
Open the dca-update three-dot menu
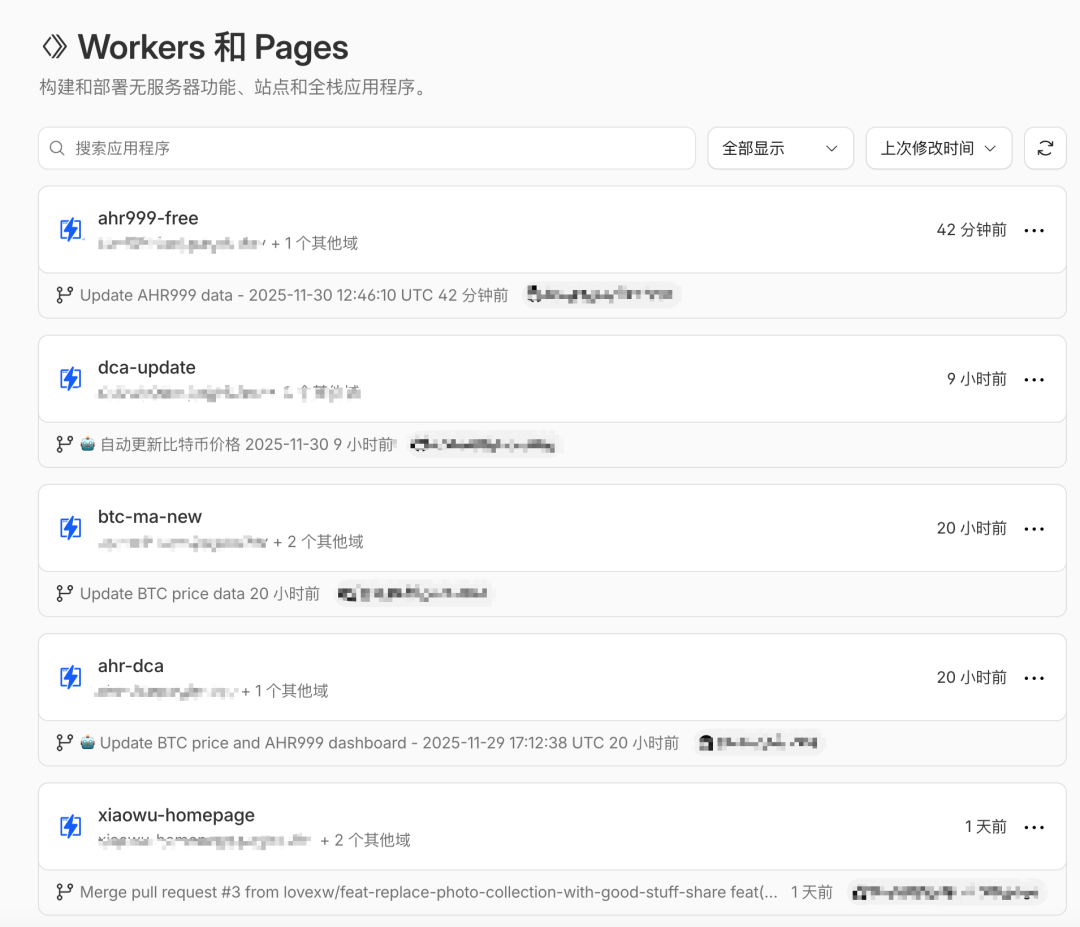1034,379
